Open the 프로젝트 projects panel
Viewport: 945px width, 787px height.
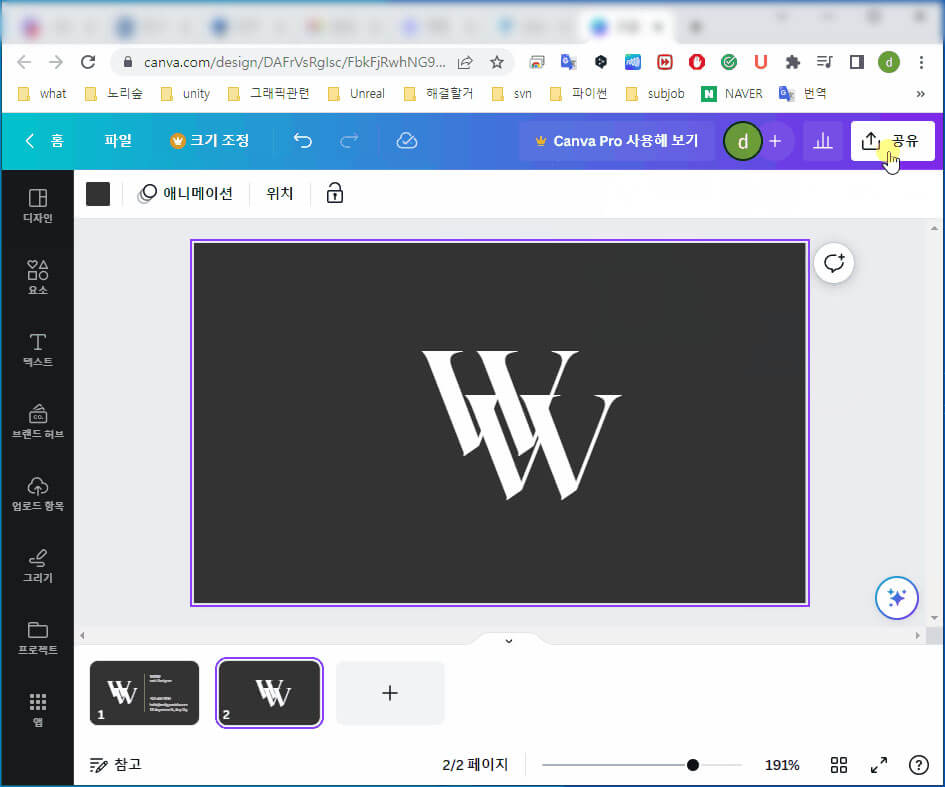pyautogui.click(x=37, y=638)
